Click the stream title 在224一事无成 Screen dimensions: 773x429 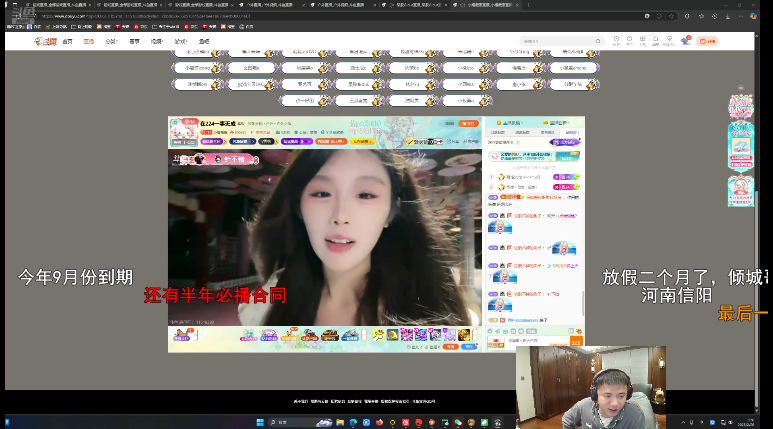218,123
